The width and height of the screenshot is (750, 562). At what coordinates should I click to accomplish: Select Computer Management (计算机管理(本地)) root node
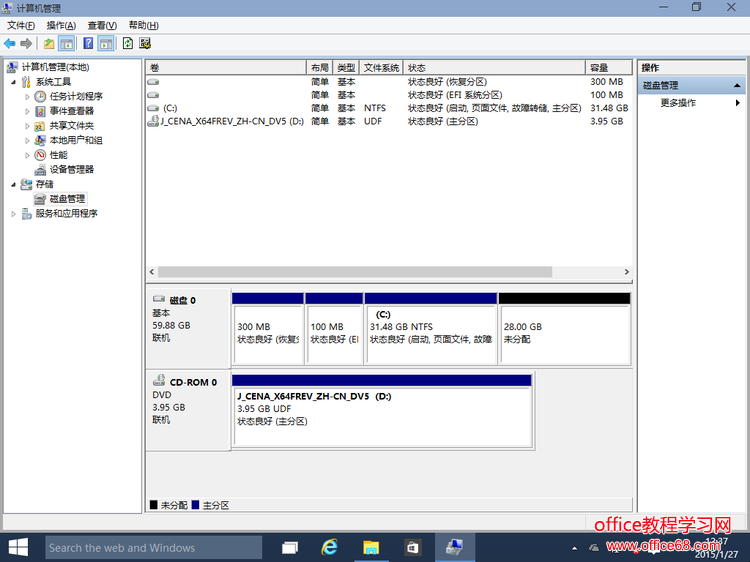tap(55, 67)
